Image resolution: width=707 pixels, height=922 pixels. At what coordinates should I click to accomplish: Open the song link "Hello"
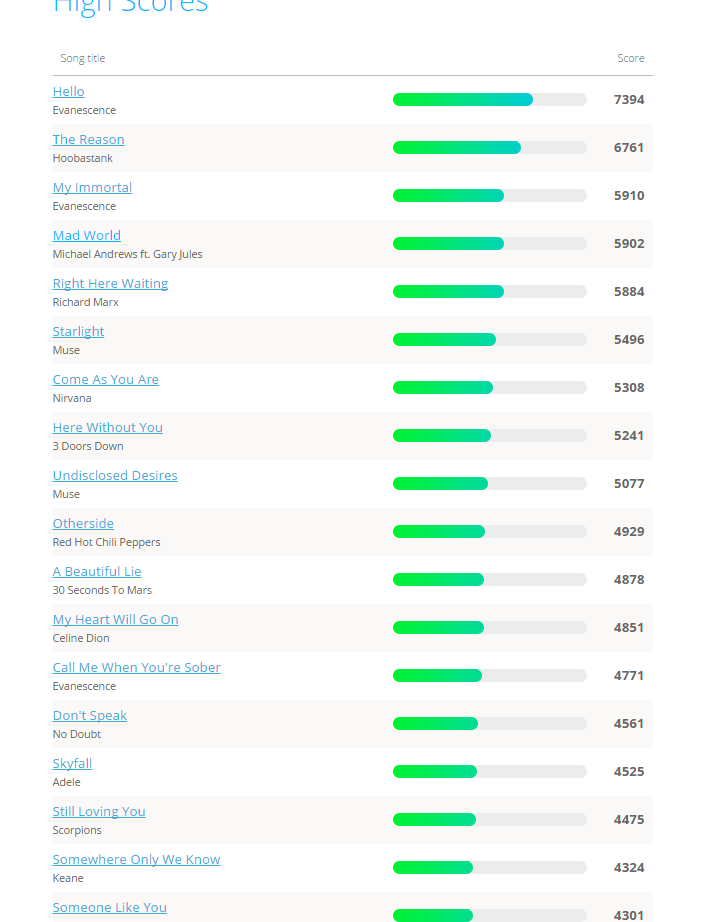click(69, 92)
